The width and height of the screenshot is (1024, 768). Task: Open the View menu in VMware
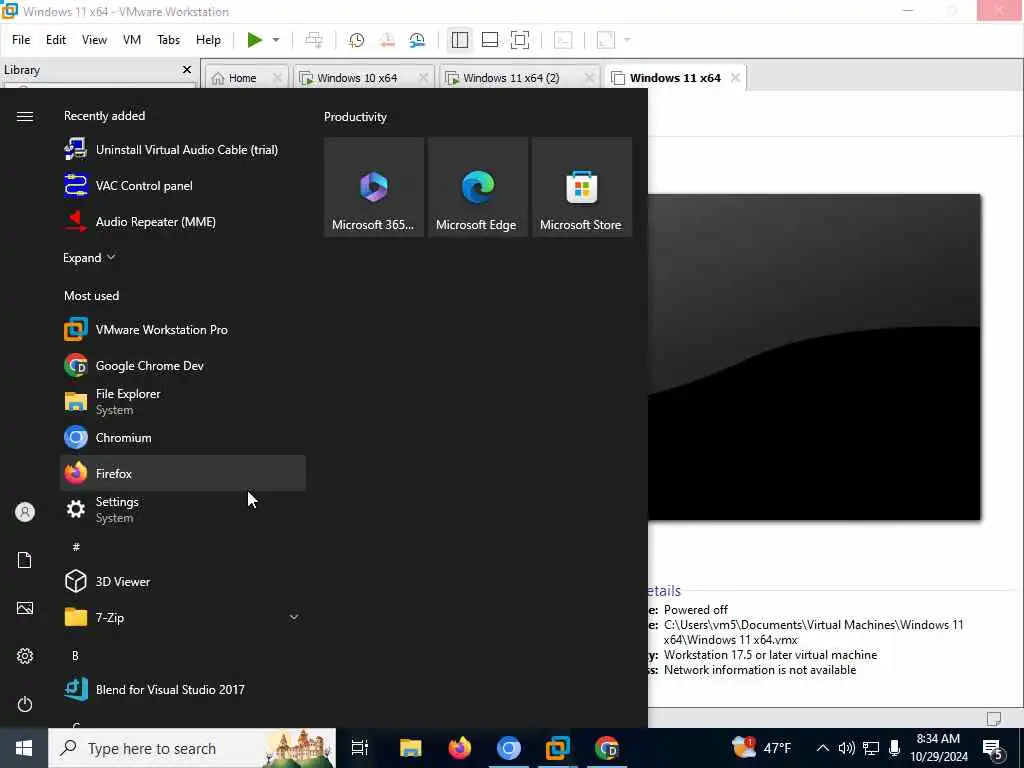tap(94, 40)
